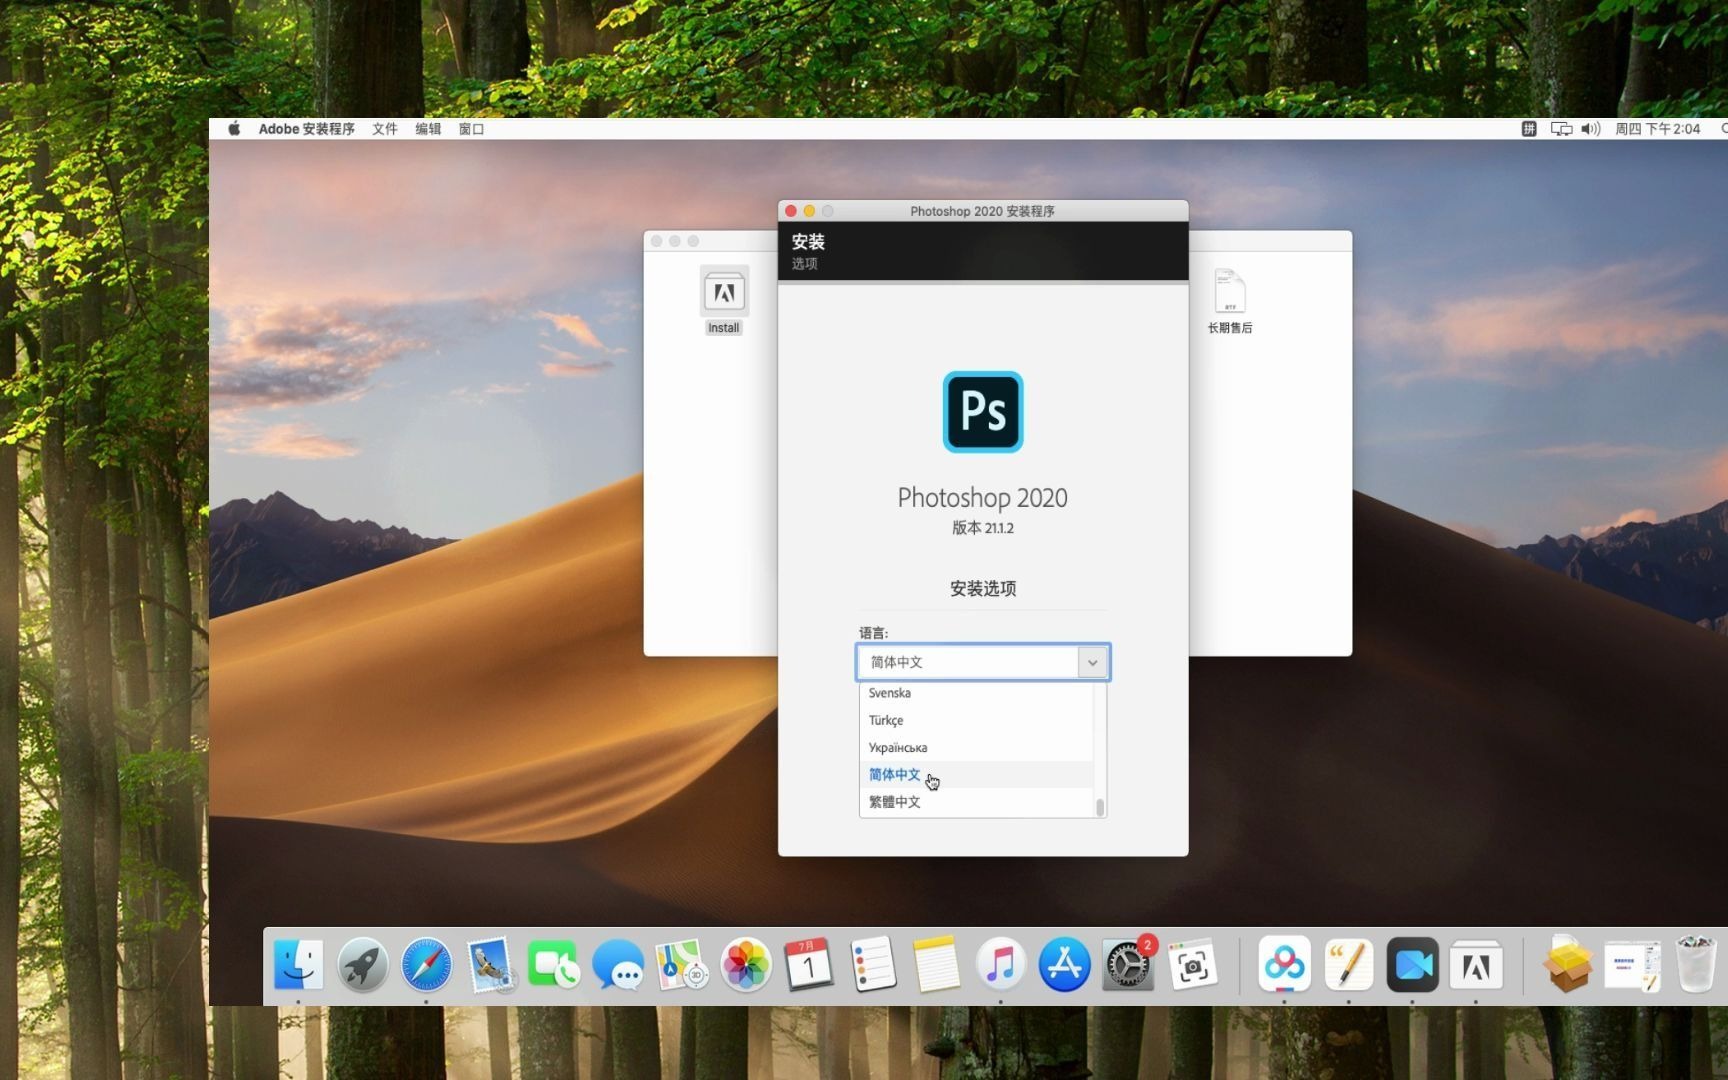Open Adobe installer icon in dock
This screenshot has width=1728, height=1080.
pos(1476,965)
